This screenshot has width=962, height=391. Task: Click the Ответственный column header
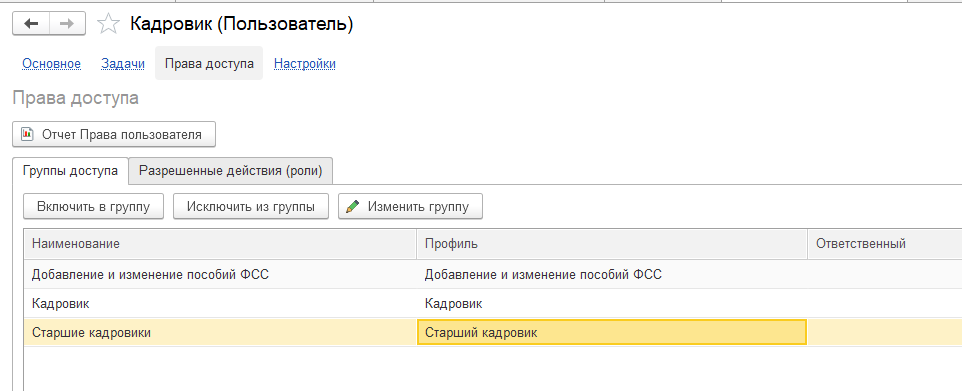[884, 244]
